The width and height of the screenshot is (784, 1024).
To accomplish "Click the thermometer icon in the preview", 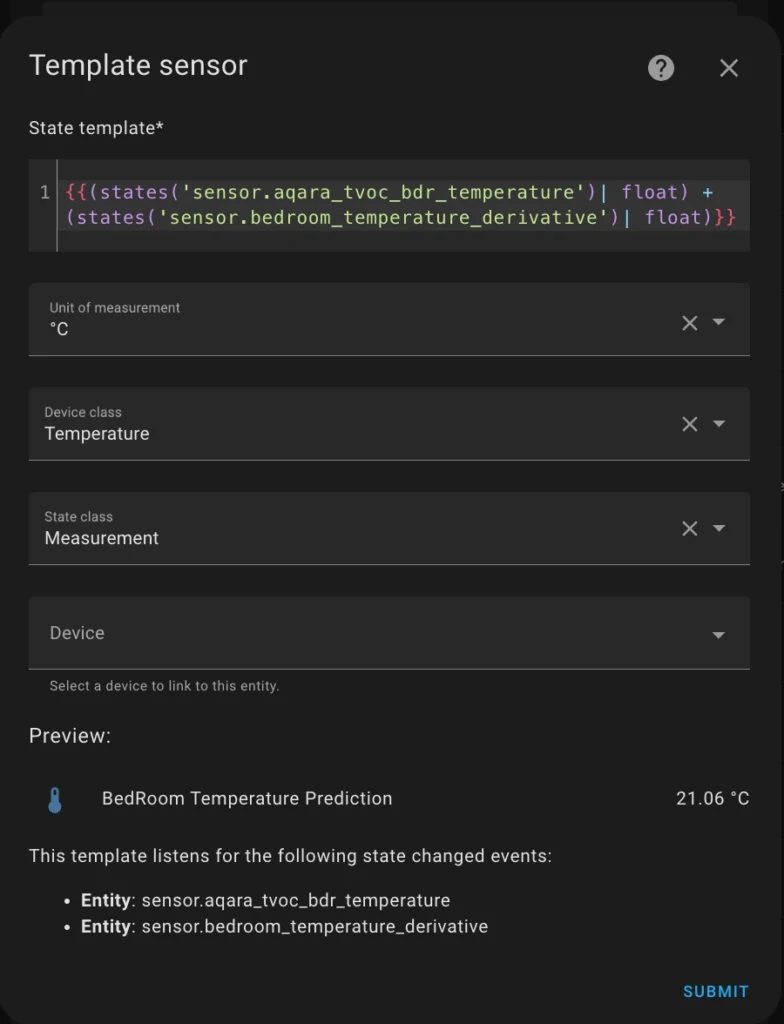I will (55, 799).
